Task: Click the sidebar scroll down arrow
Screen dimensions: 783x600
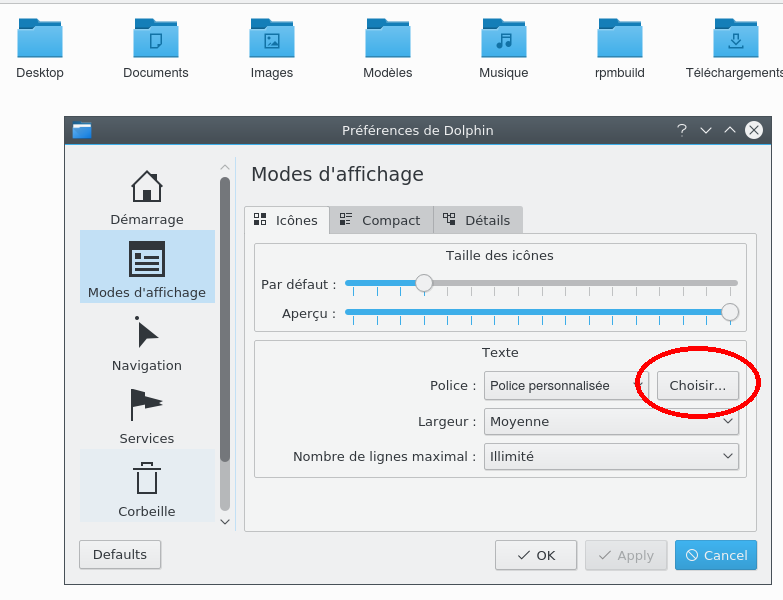Action: tap(225, 522)
